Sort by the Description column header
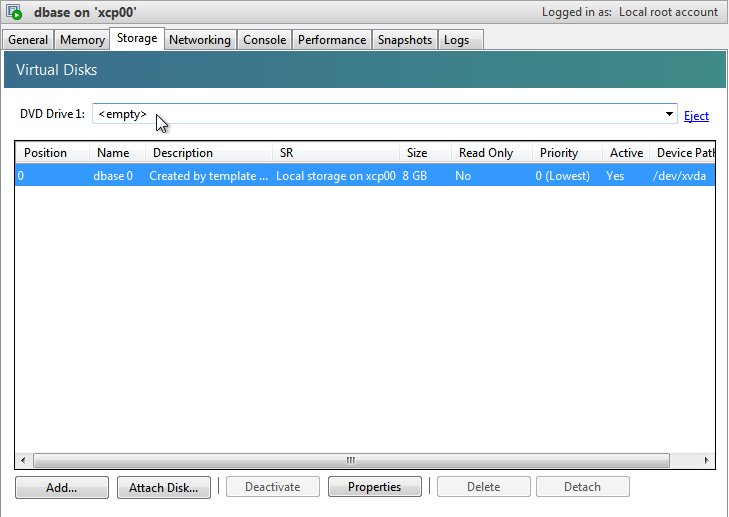 tap(209, 153)
